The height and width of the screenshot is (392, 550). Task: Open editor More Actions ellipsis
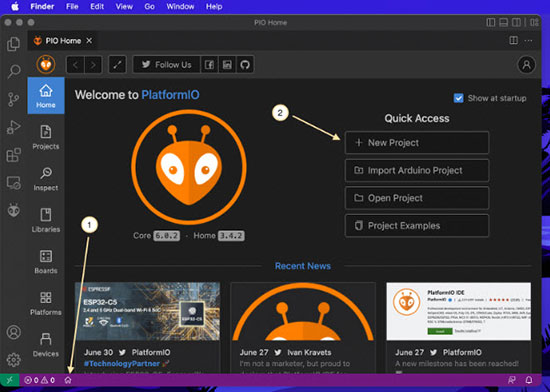[x=528, y=41]
